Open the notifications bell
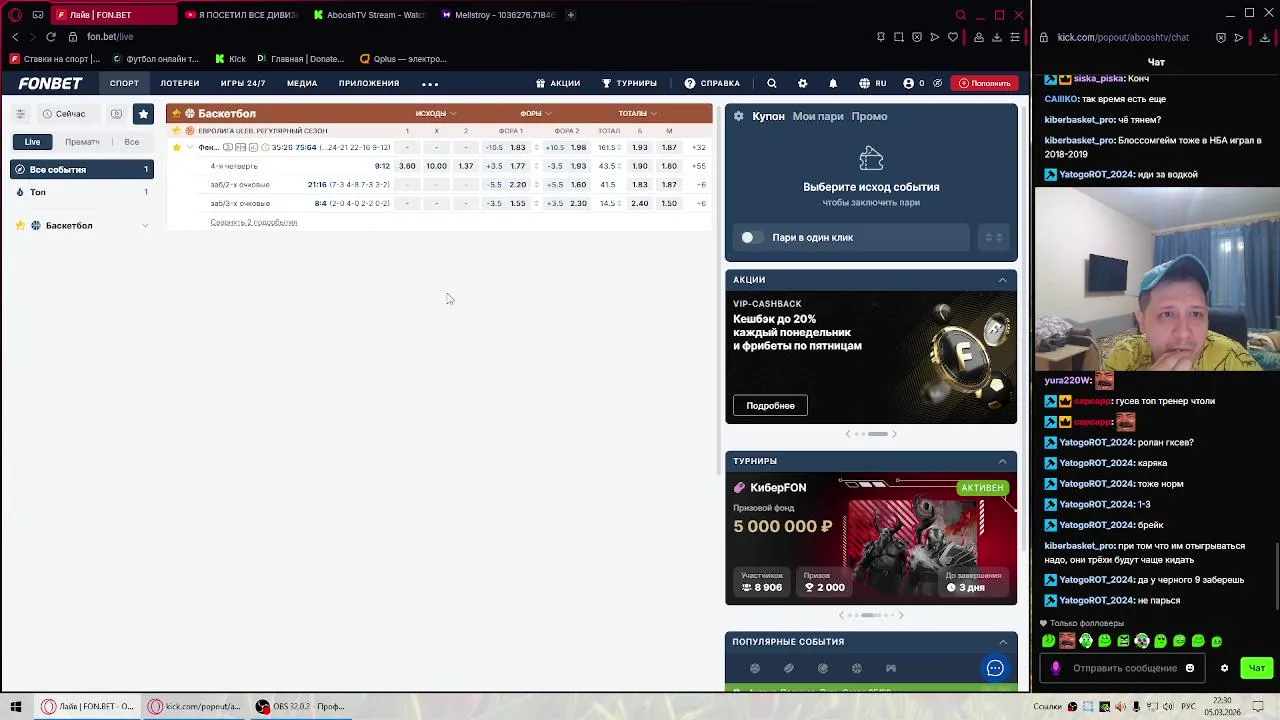1280x720 pixels. tap(833, 84)
